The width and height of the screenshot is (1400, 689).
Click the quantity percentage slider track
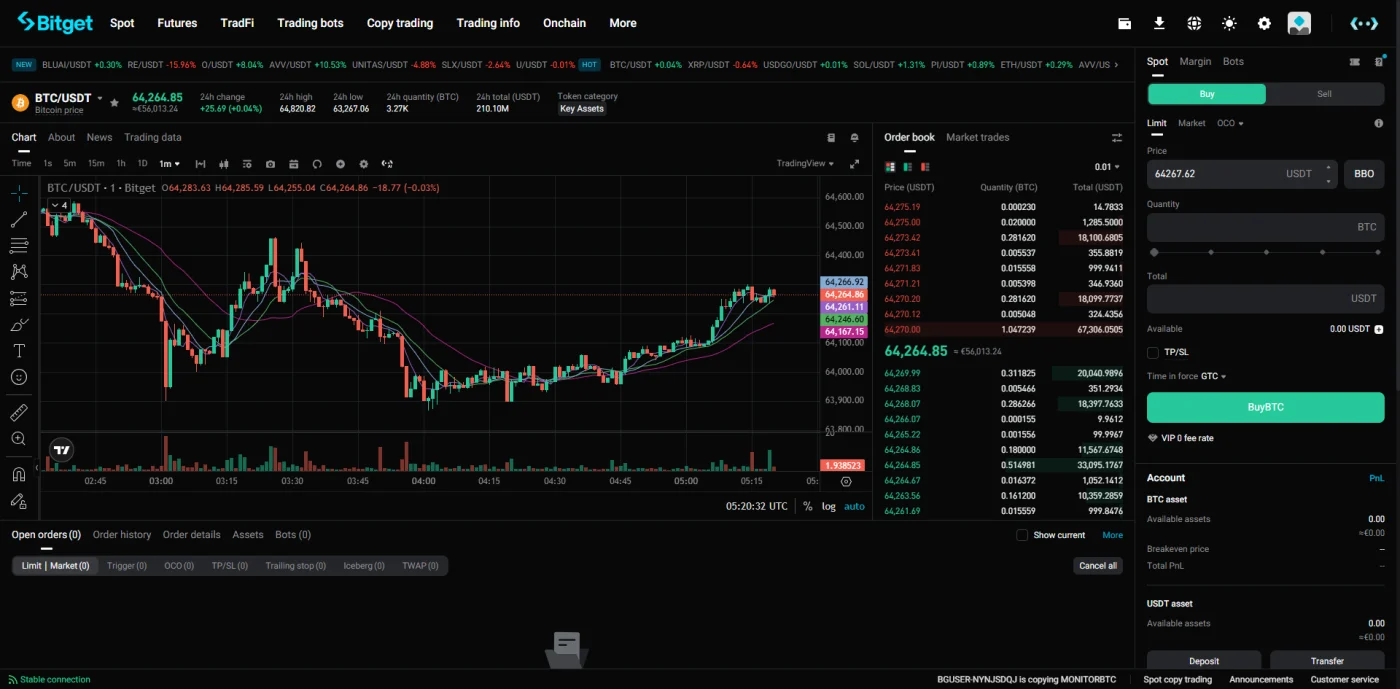click(1266, 252)
